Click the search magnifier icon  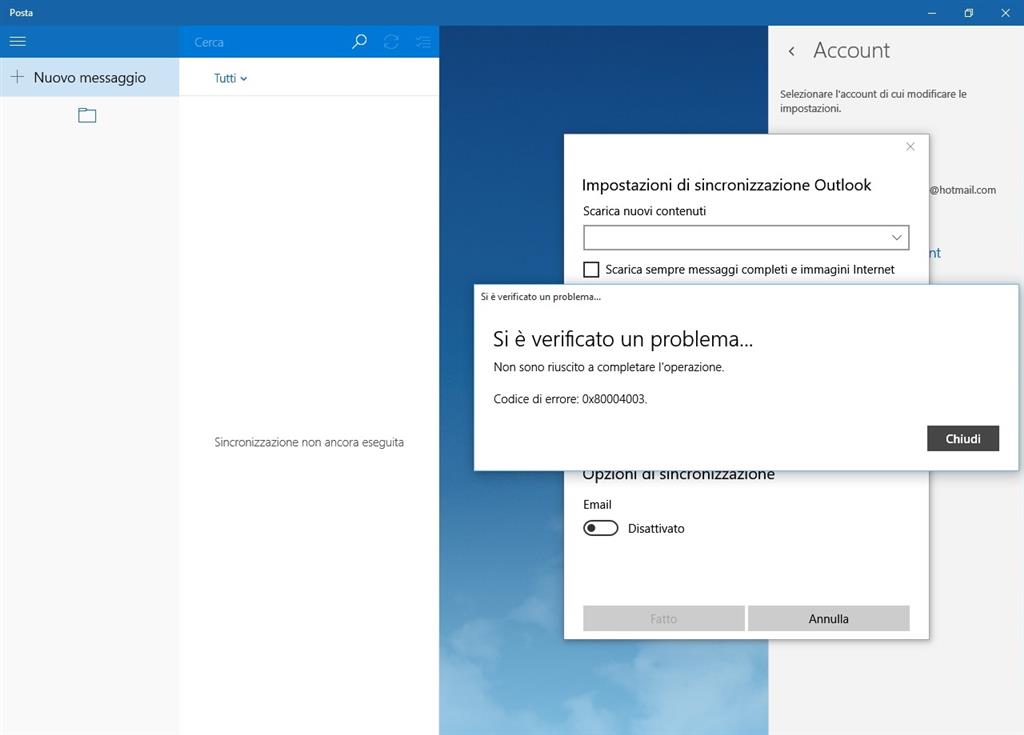pos(359,42)
